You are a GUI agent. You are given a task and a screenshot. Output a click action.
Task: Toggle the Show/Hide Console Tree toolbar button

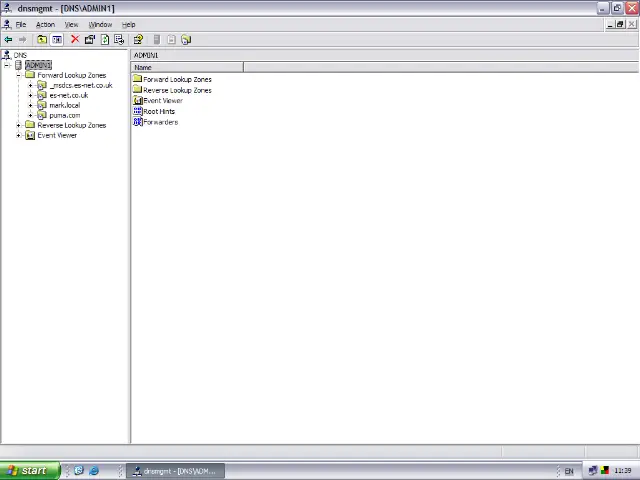57,40
